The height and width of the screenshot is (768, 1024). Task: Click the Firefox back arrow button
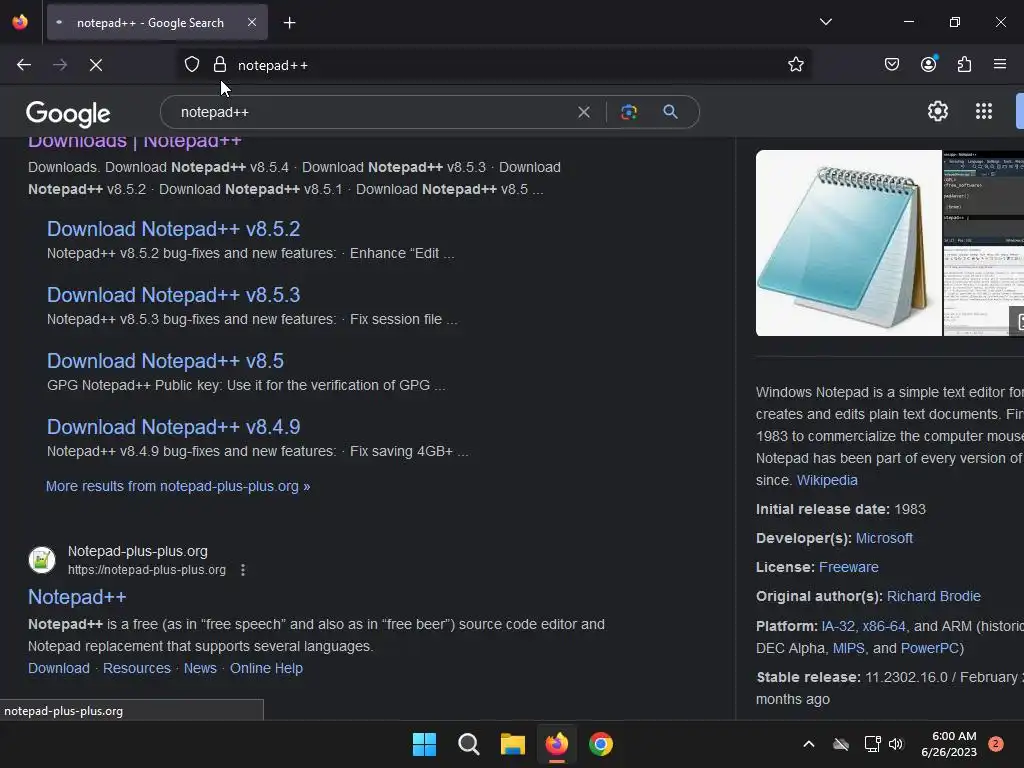click(x=24, y=65)
